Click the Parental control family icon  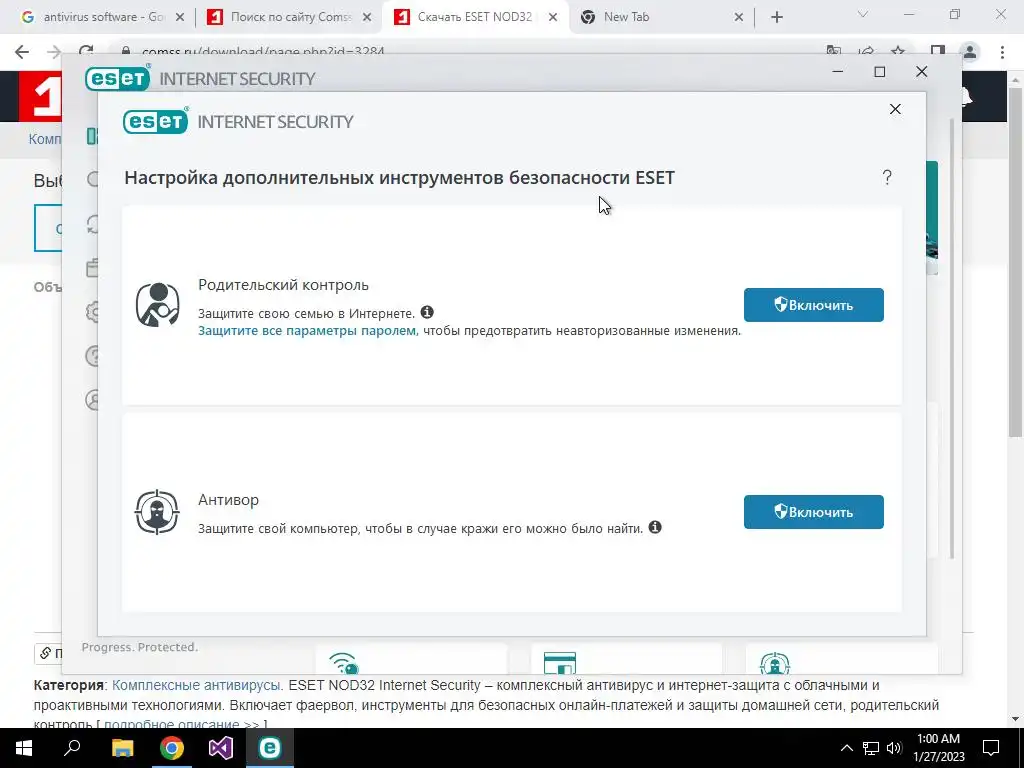click(x=157, y=304)
